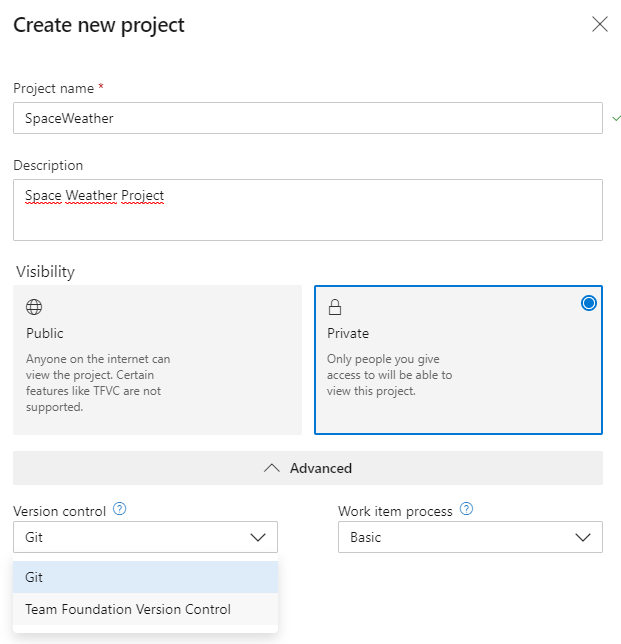
Task: Click the lock icon in Private card
Action: pos(335,307)
